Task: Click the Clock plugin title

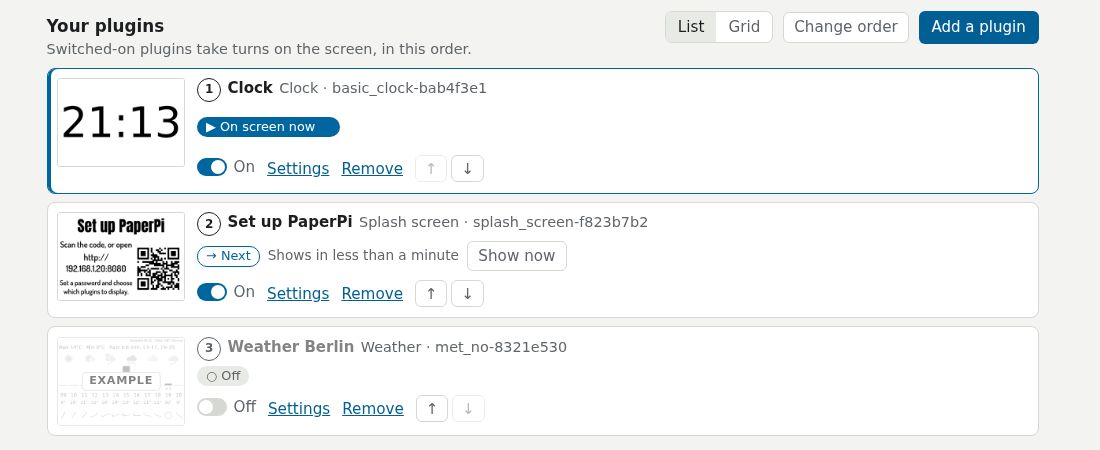Action: 250,88
